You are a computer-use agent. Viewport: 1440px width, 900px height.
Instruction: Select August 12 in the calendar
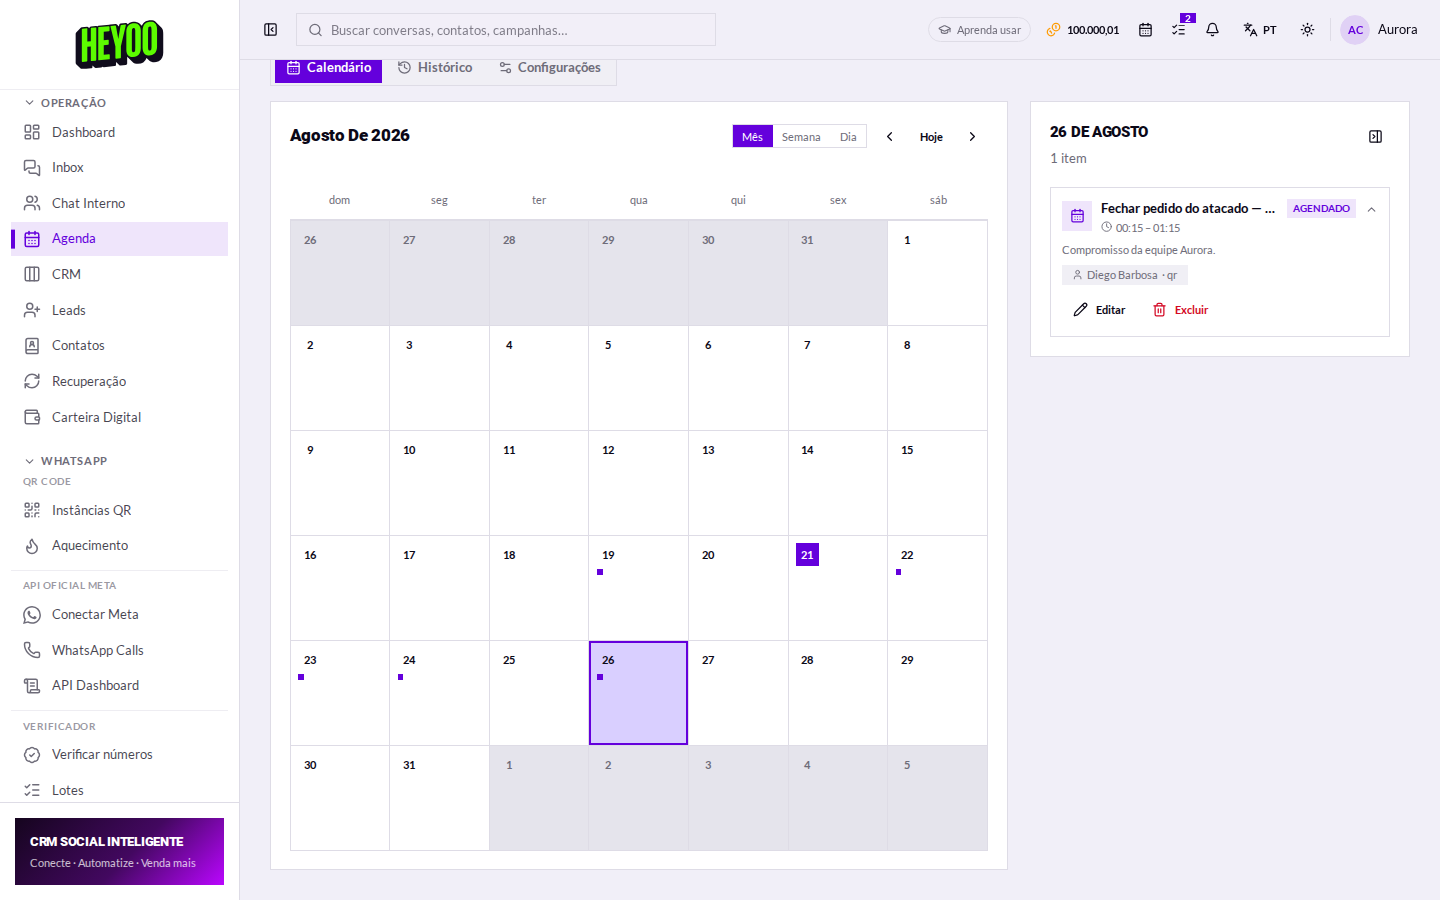point(639,483)
